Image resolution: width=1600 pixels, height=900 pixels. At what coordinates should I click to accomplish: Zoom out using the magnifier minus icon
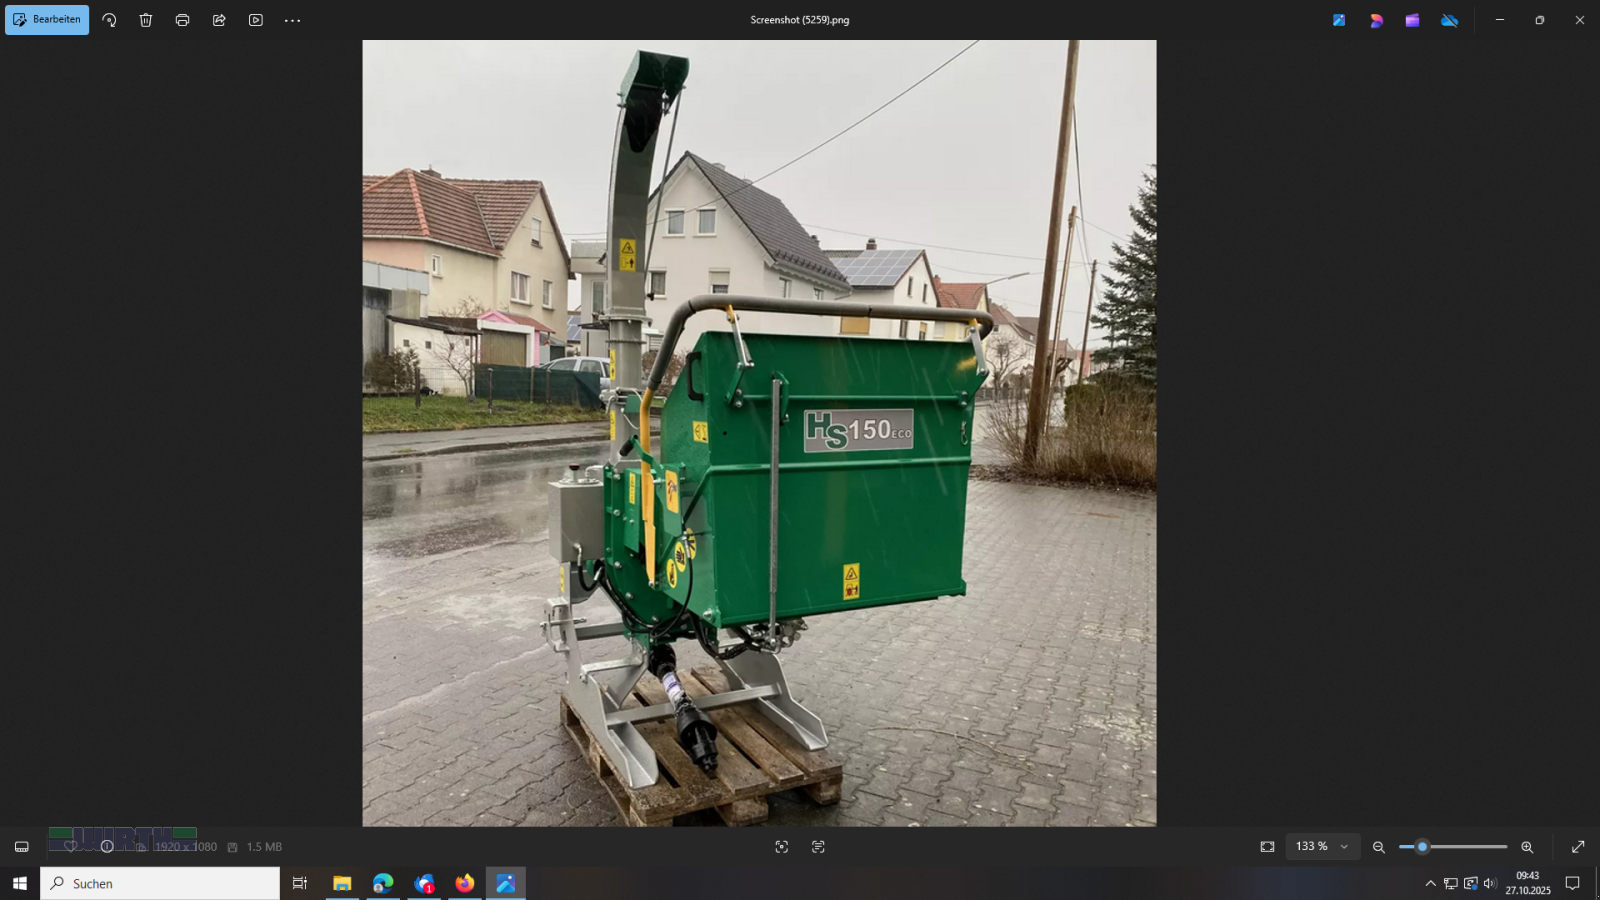pyautogui.click(x=1378, y=846)
